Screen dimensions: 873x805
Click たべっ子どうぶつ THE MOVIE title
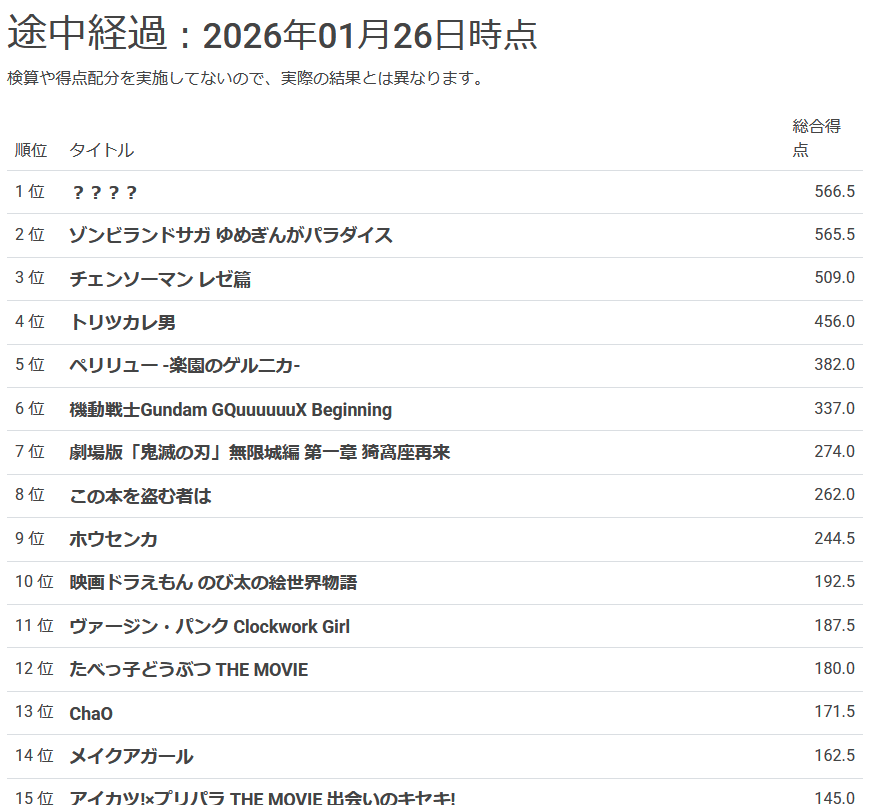(188, 669)
